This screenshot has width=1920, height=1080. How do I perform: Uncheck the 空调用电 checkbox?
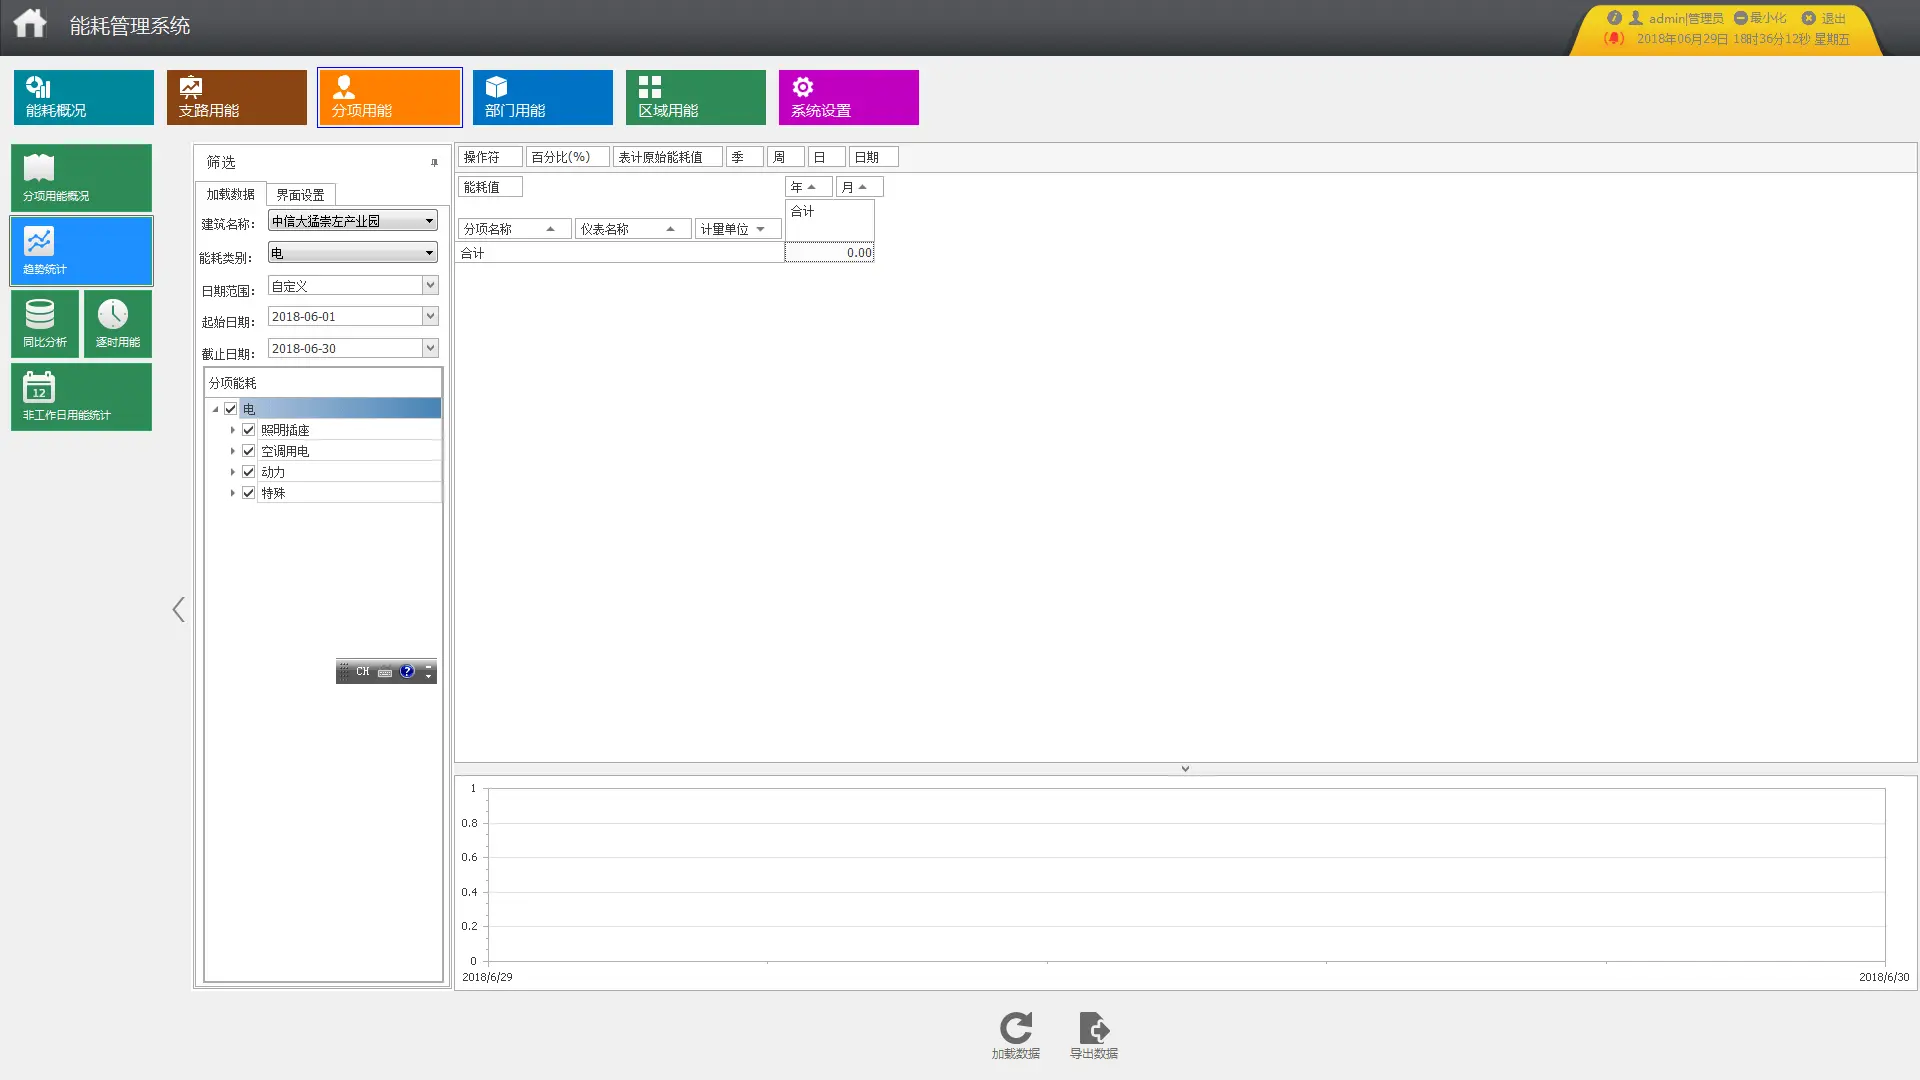(x=249, y=451)
